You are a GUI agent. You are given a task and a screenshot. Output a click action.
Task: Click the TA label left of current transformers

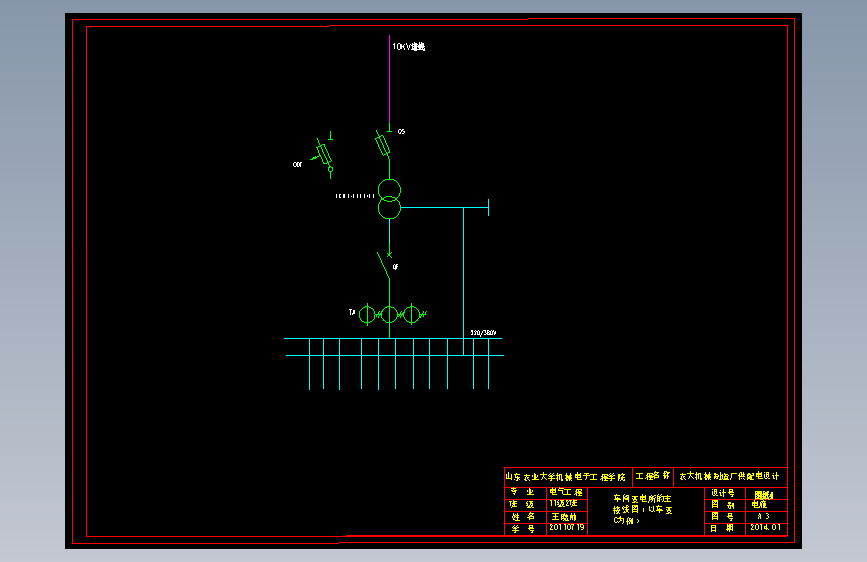click(x=352, y=313)
